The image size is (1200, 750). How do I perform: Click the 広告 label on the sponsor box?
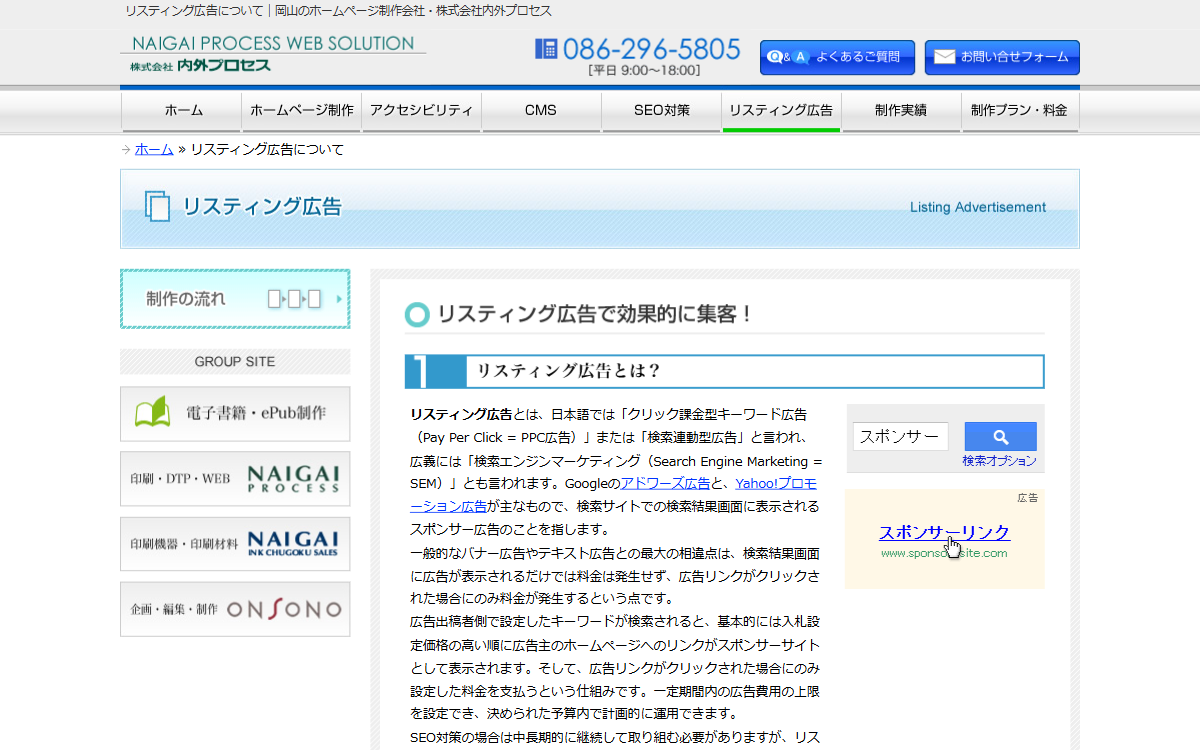click(x=1028, y=498)
